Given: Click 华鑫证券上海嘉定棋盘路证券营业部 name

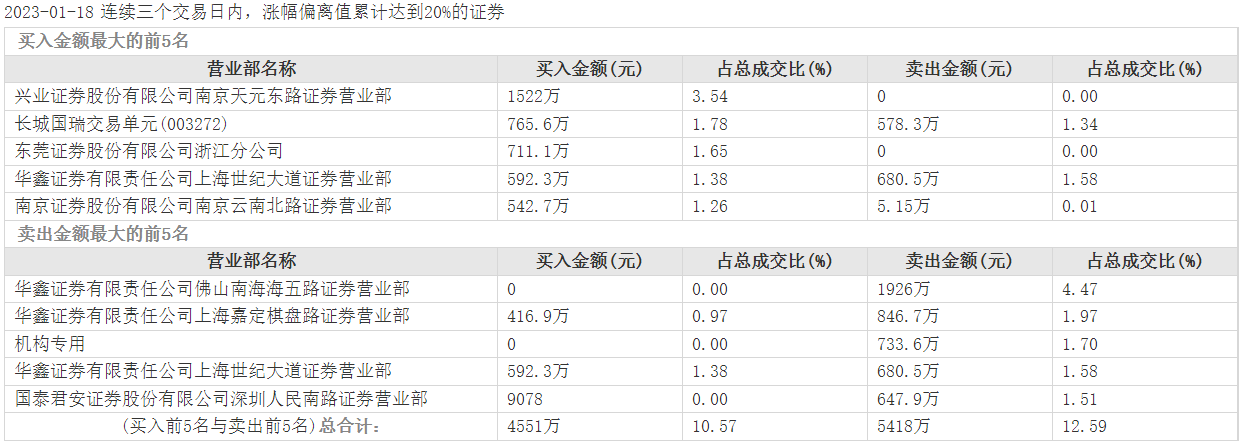Looking at the screenshot, I should pyautogui.click(x=212, y=316).
